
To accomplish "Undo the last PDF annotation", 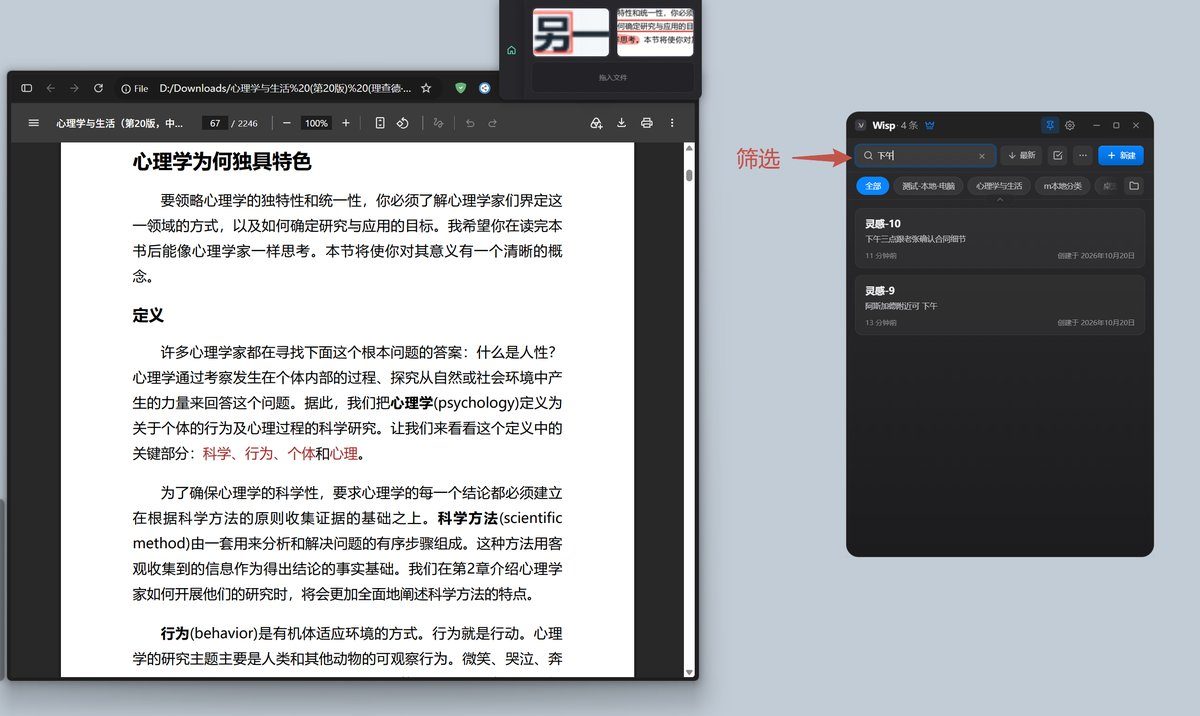I will click(x=470, y=123).
